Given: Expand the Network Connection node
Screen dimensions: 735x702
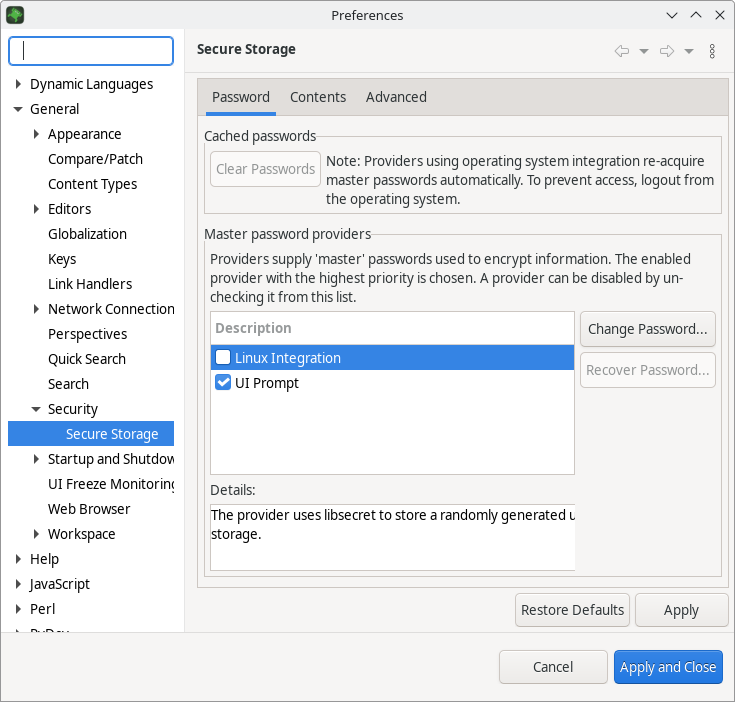Looking at the screenshot, I should pos(36,309).
